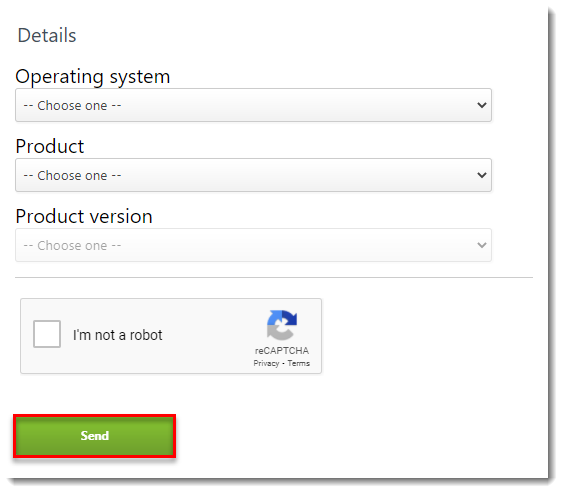Click the Product version dropdown chevron arrow
The width and height of the screenshot is (563, 493).
pyautogui.click(x=481, y=245)
